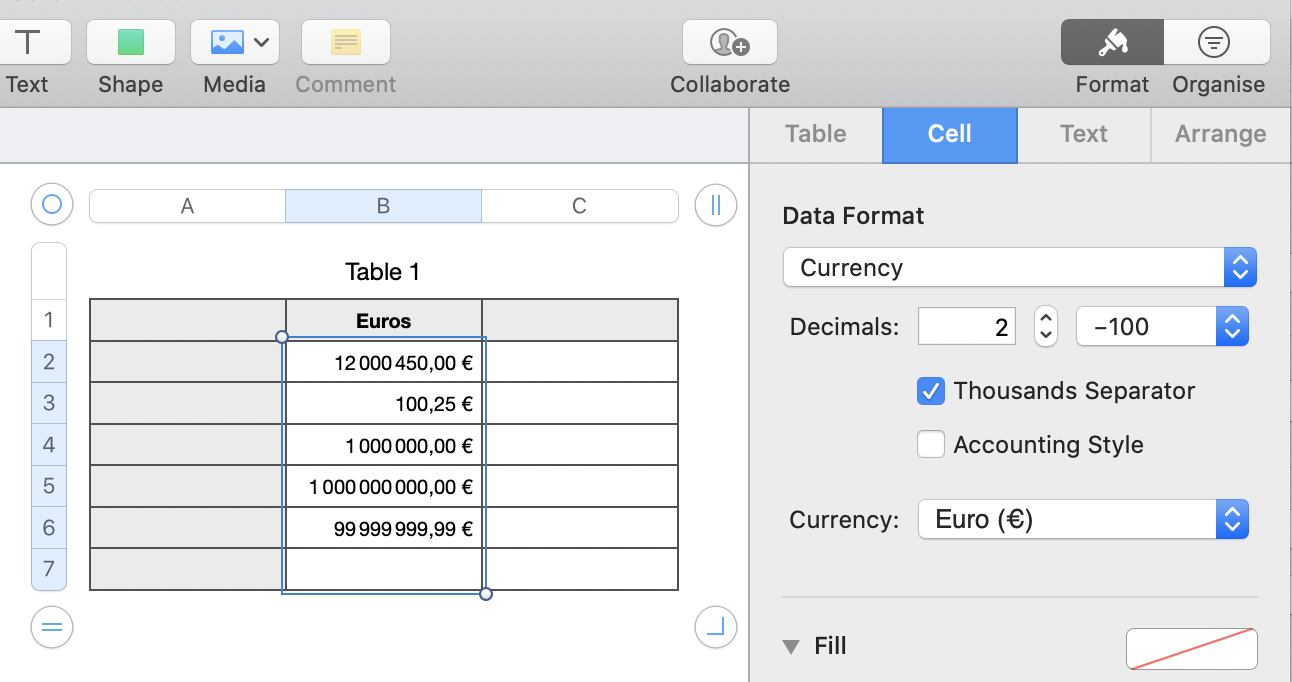Click the Collaborate icon
Viewport: 1292px width, 682px height.
coord(729,42)
